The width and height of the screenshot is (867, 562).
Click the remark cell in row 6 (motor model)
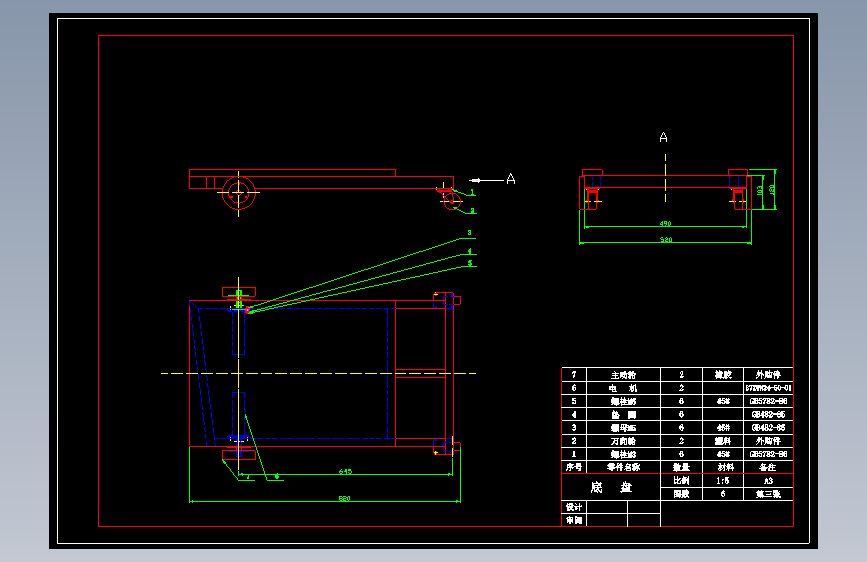tap(769, 388)
